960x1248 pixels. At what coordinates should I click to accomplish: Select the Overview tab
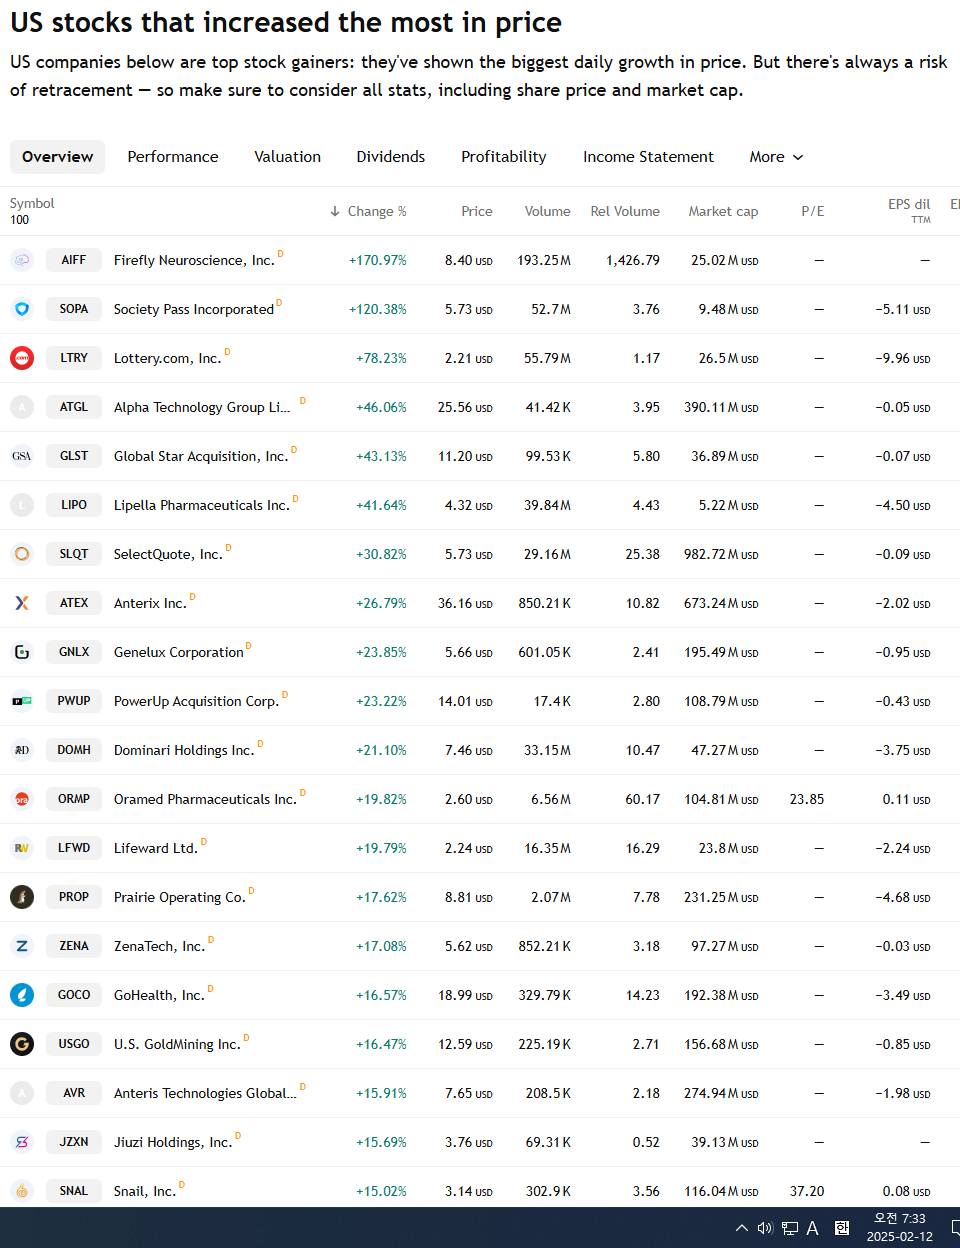[57, 157]
